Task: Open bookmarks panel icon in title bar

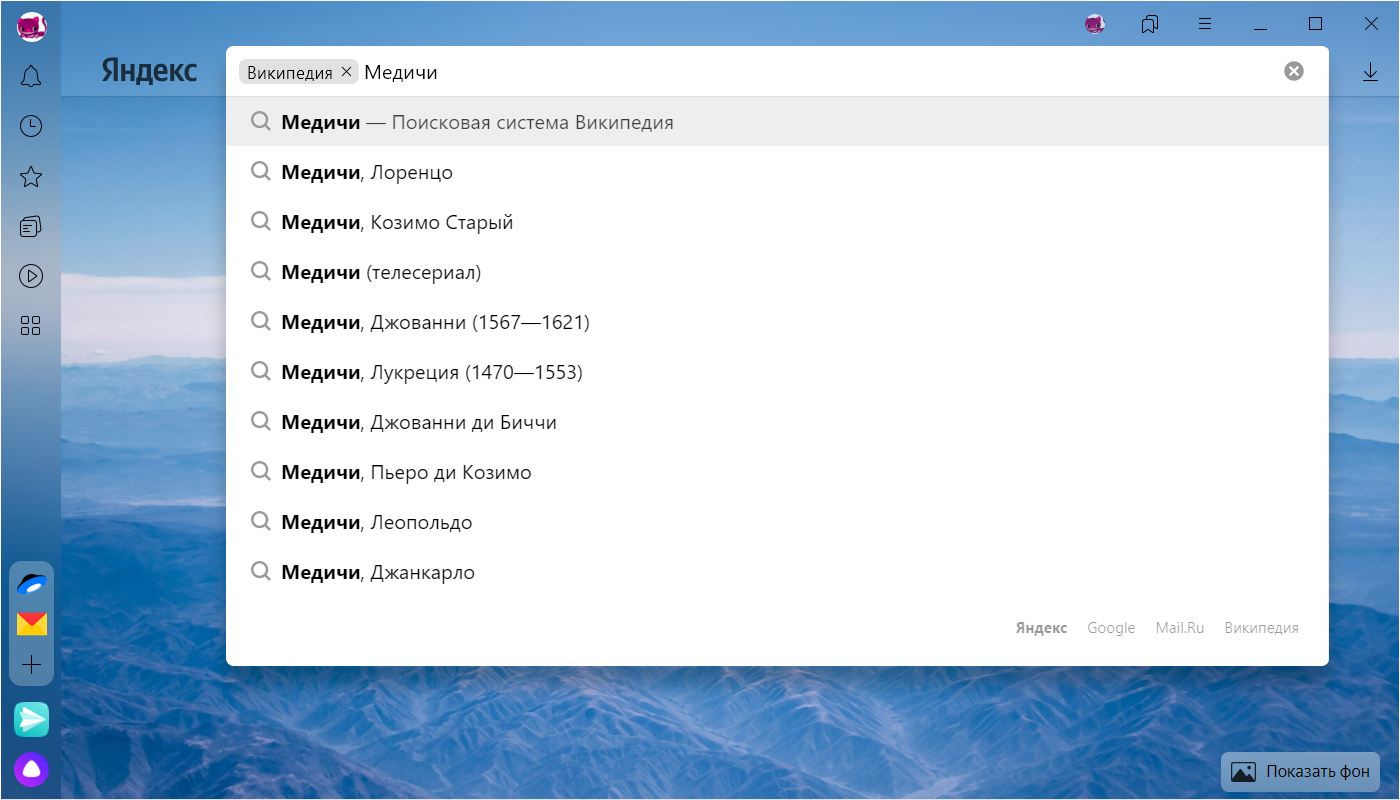Action: pyautogui.click(x=1150, y=24)
